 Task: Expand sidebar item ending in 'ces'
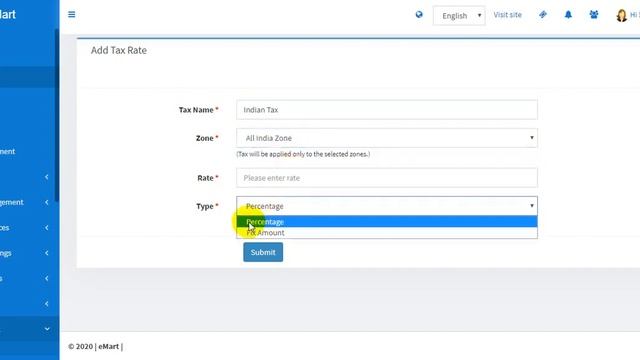click(24, 227)
